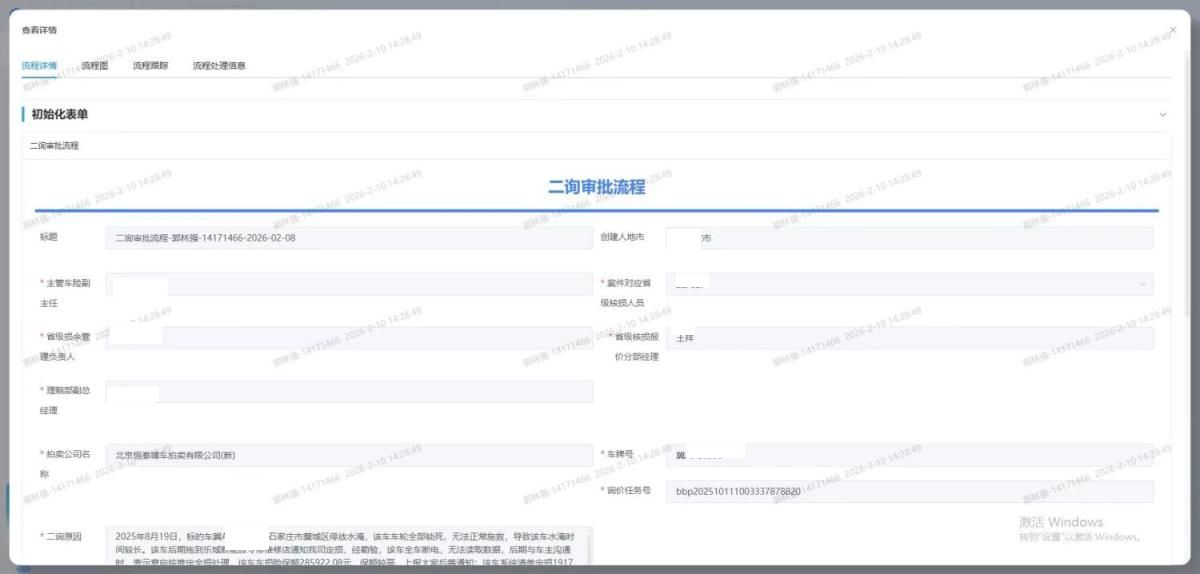Click the 主管车险副主任 field
Image resolution: width=1200 pixels, height=574 pixels.
tap(348, 285)
